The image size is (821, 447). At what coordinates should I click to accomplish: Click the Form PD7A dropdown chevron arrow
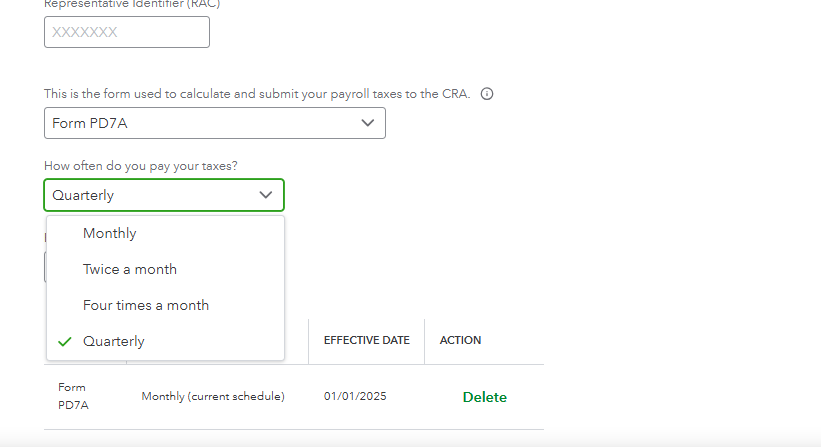(x=368, y=123)
